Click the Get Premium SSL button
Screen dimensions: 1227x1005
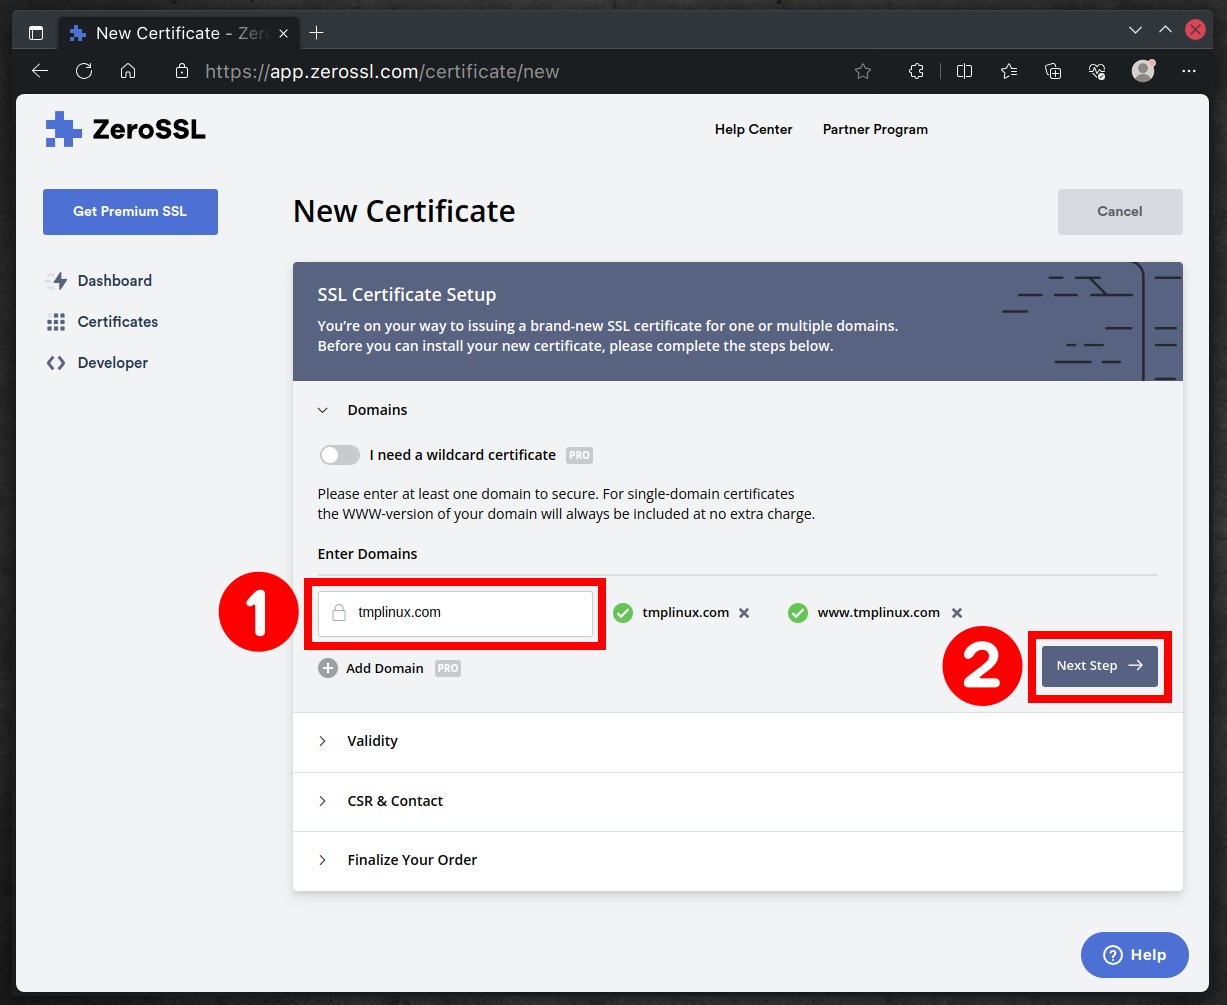[x=130, y=212]
